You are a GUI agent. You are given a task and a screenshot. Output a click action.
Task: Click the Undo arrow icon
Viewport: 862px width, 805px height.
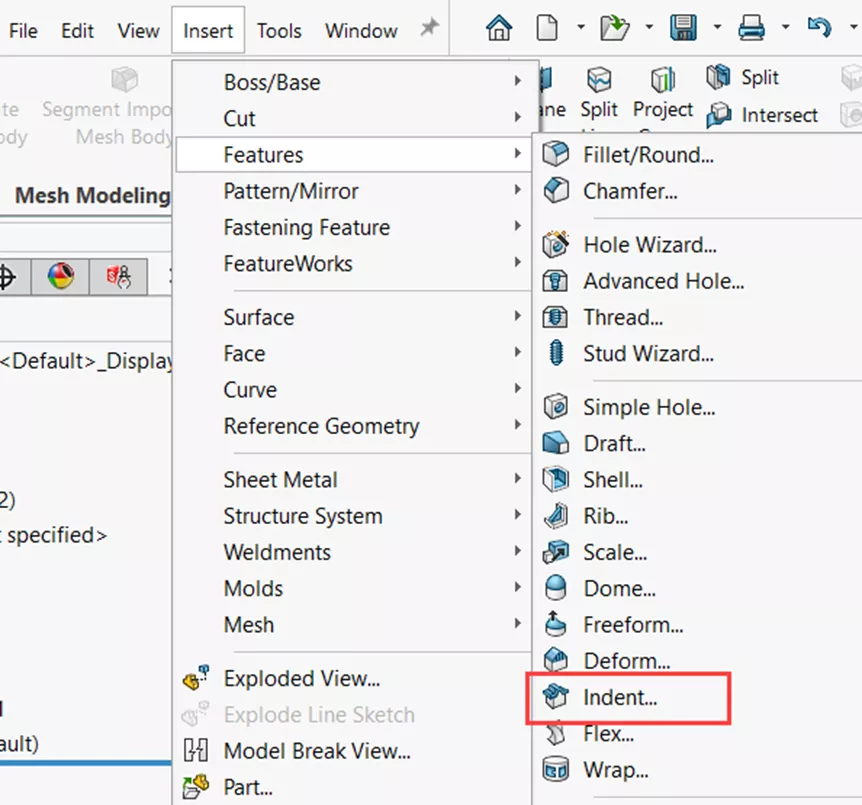tap(819, 28)
